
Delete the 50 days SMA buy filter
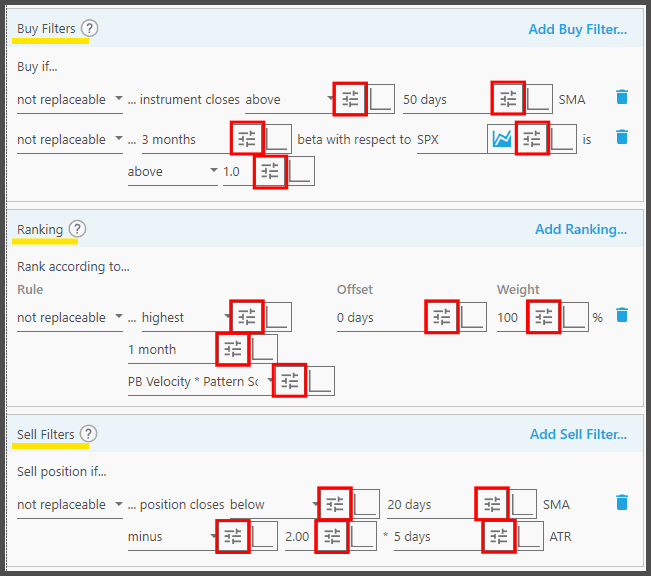tap(622, 97)
